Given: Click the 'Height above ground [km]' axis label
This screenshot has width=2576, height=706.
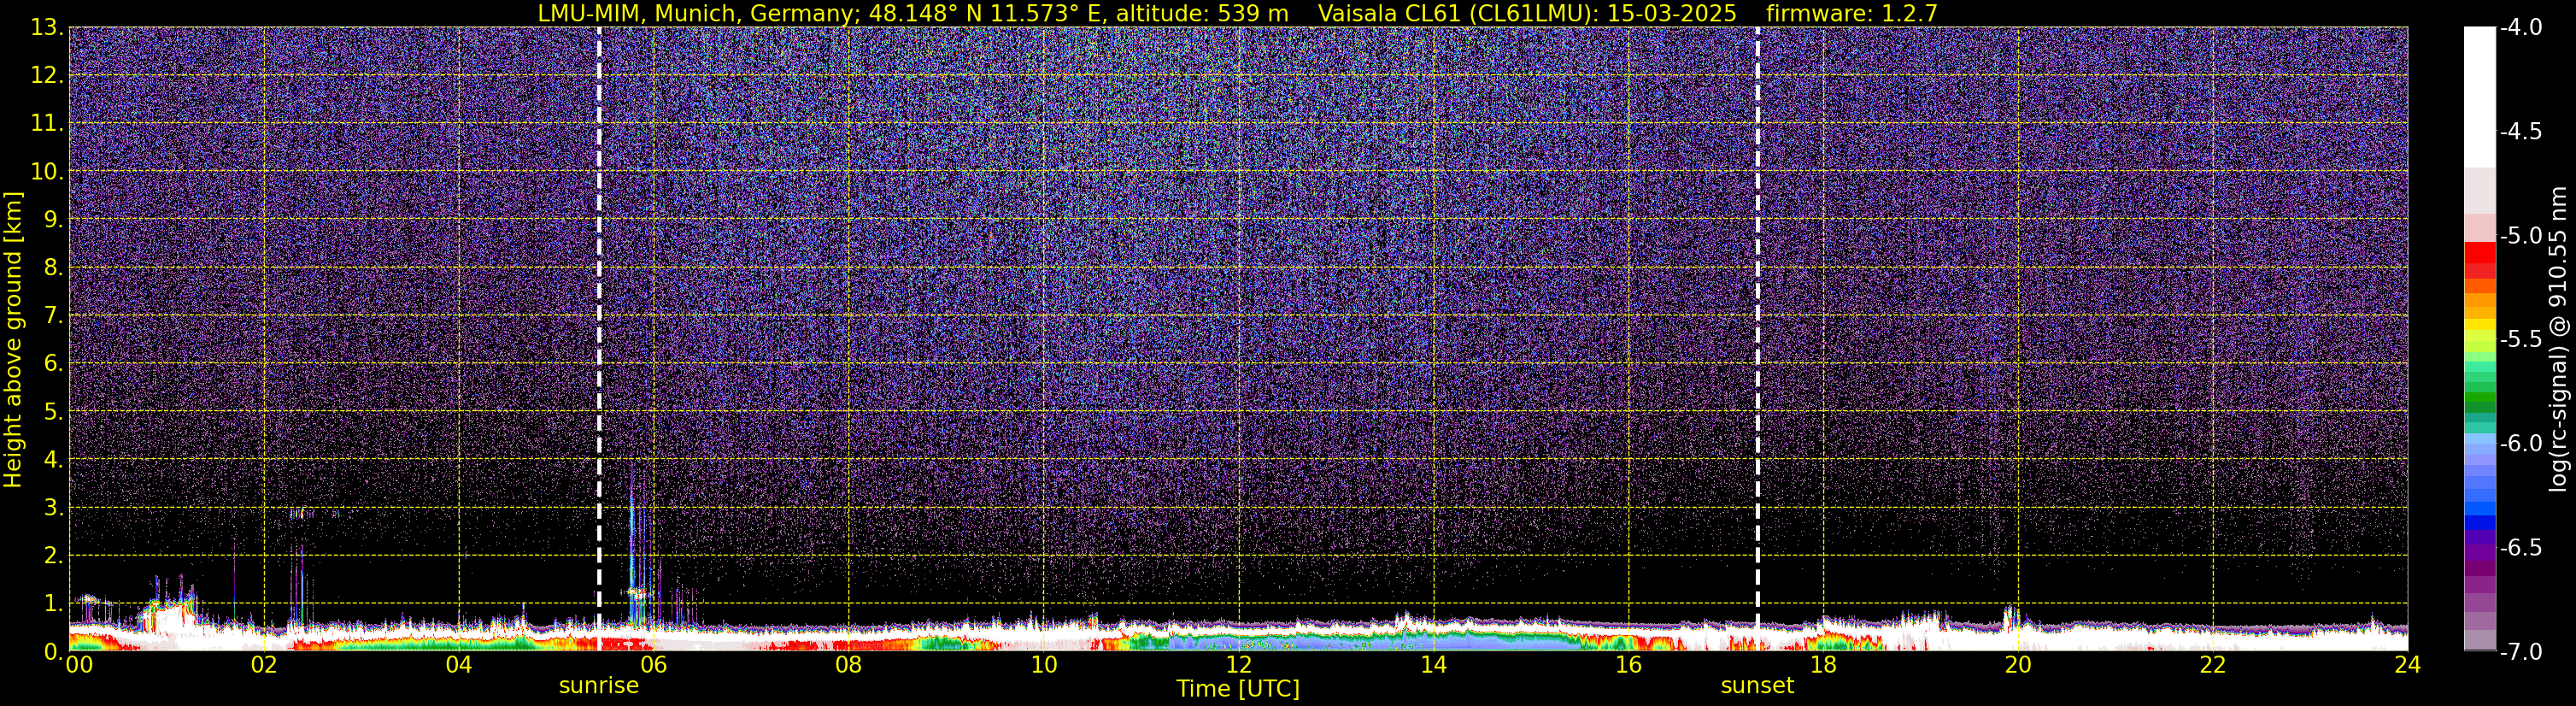Looking at the screenshot, I should (x=13, y=340).
